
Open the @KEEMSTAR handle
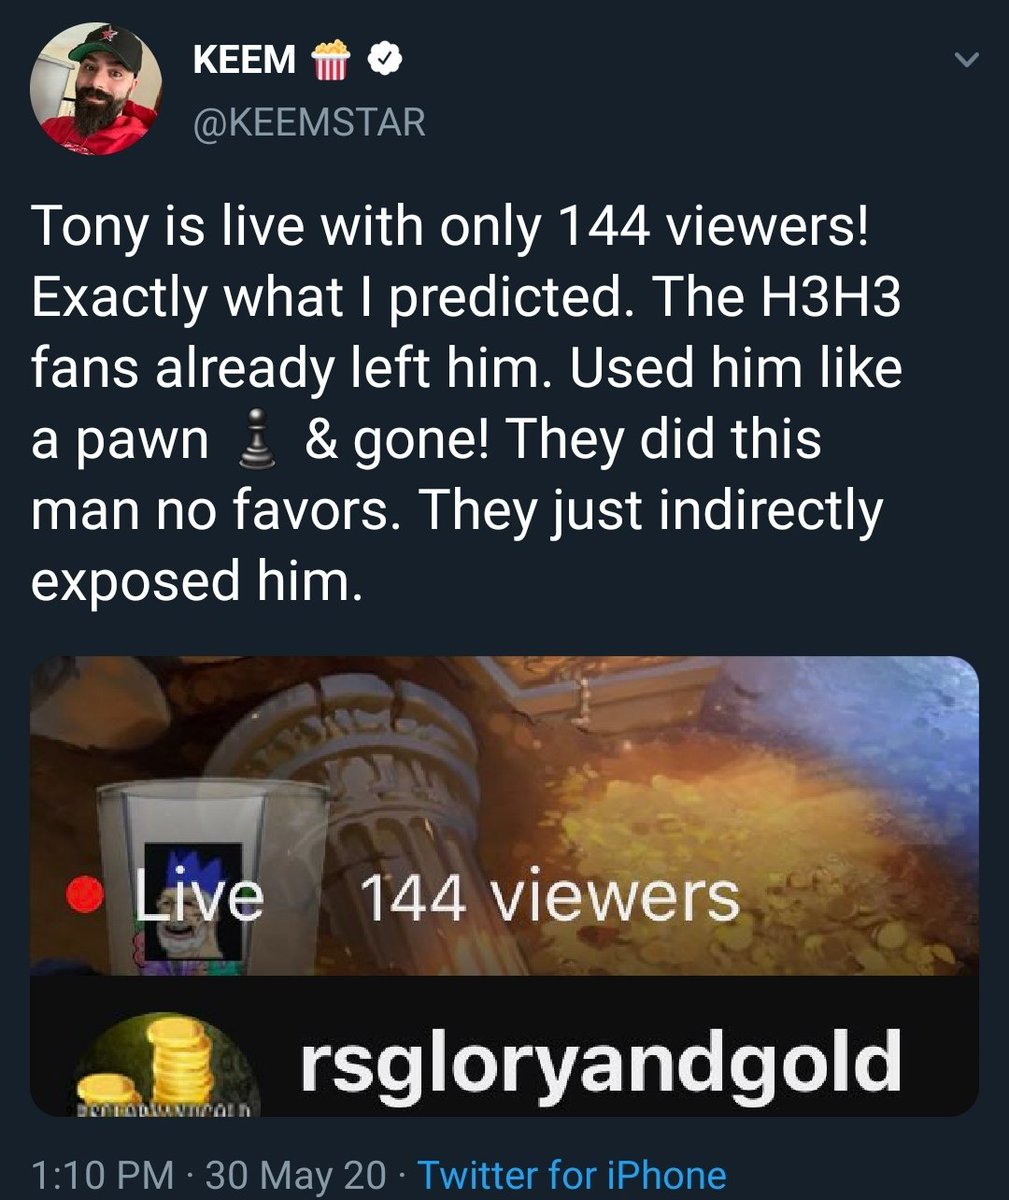click(308, 124)
